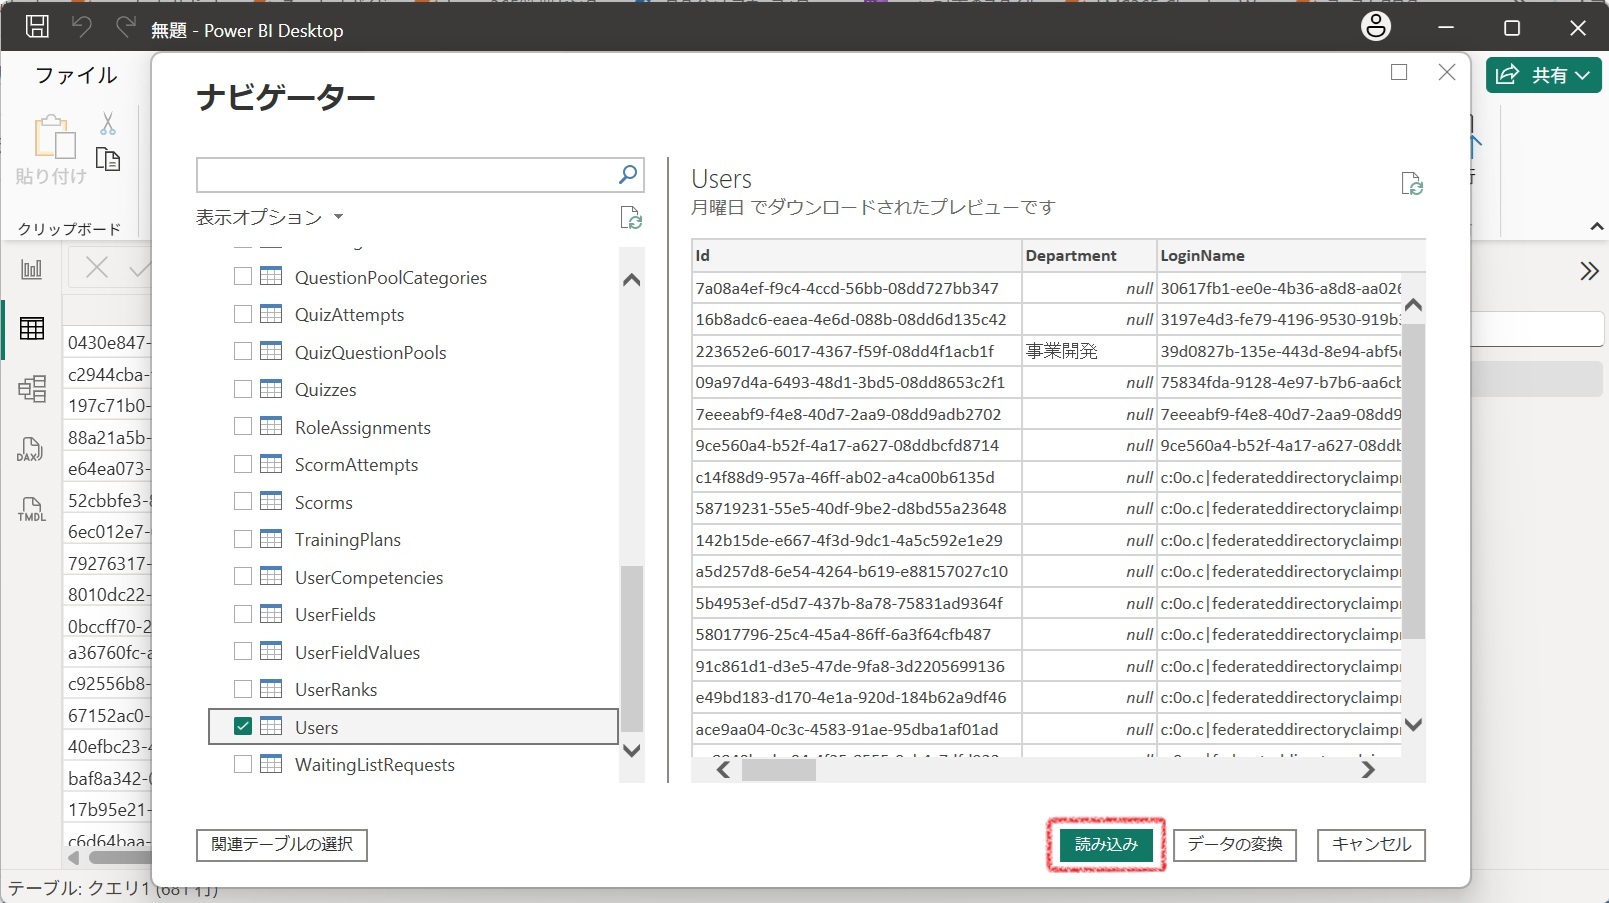The width and height of the screenshot is (1609, 903).
Task: Open the ファイル menu
Action: (74, 75)
